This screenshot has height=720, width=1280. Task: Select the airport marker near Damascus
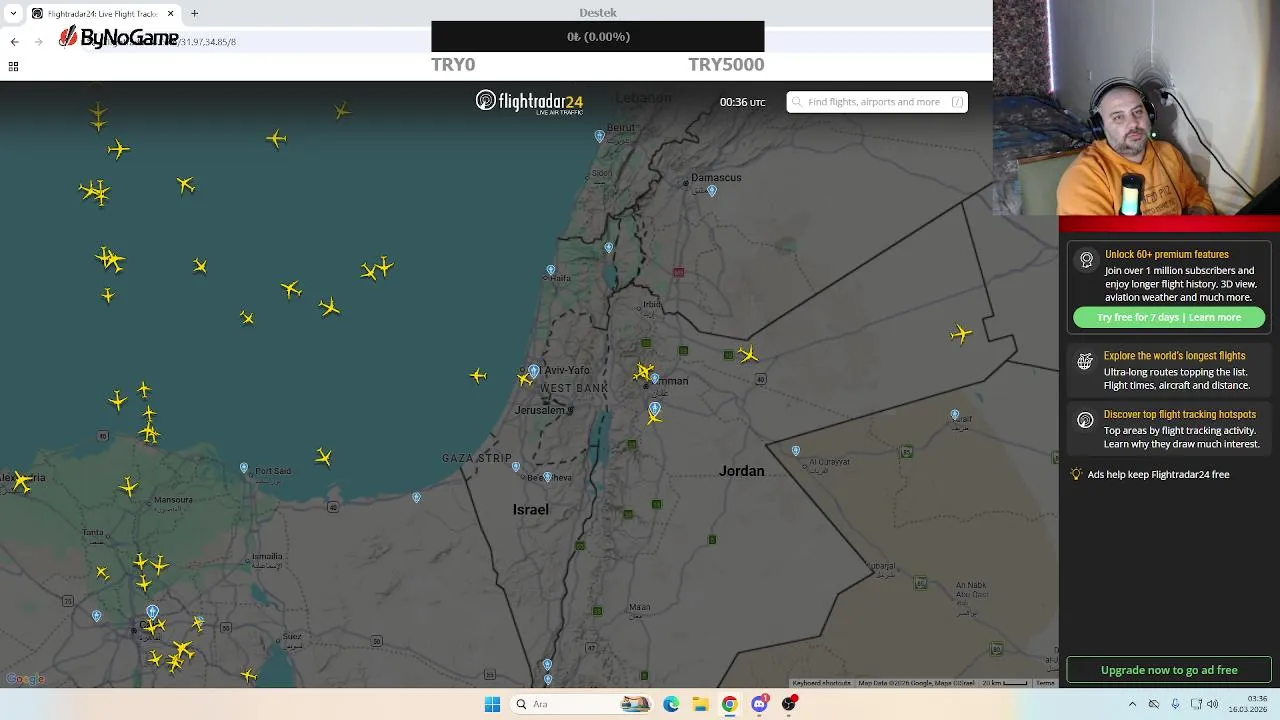point(712,190)
